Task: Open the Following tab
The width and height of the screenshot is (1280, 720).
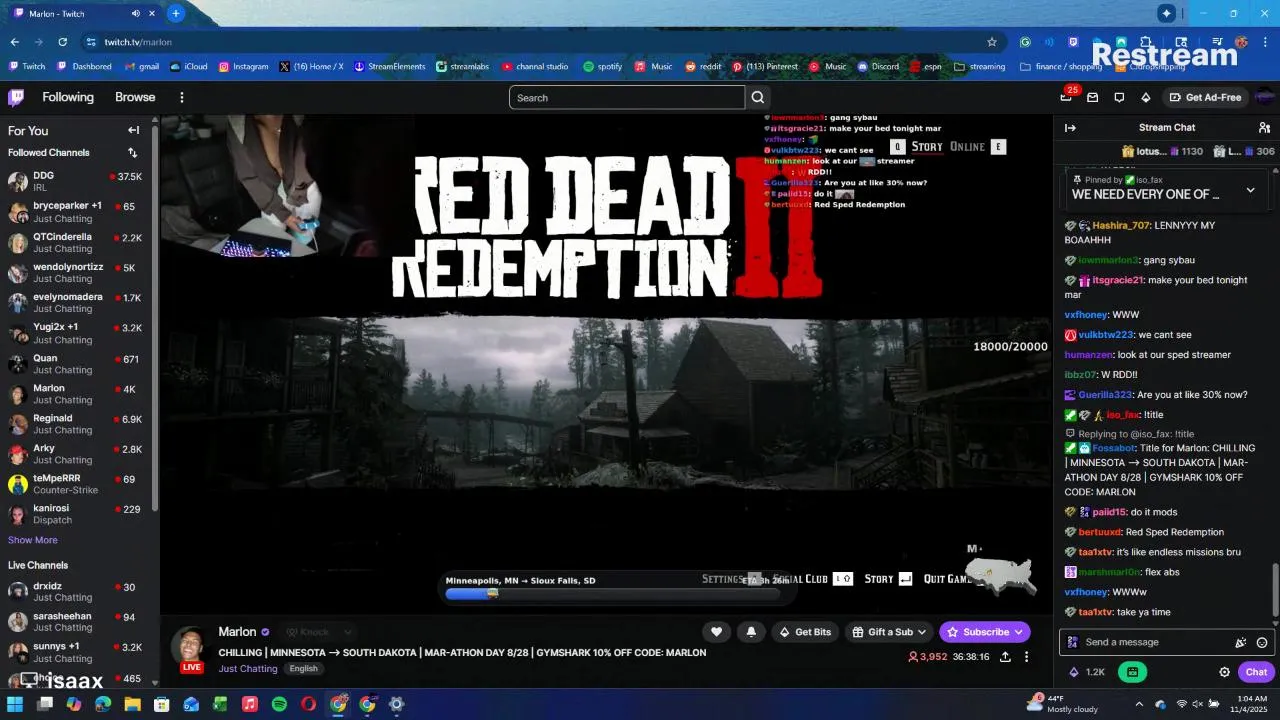Action: (68, 97)
